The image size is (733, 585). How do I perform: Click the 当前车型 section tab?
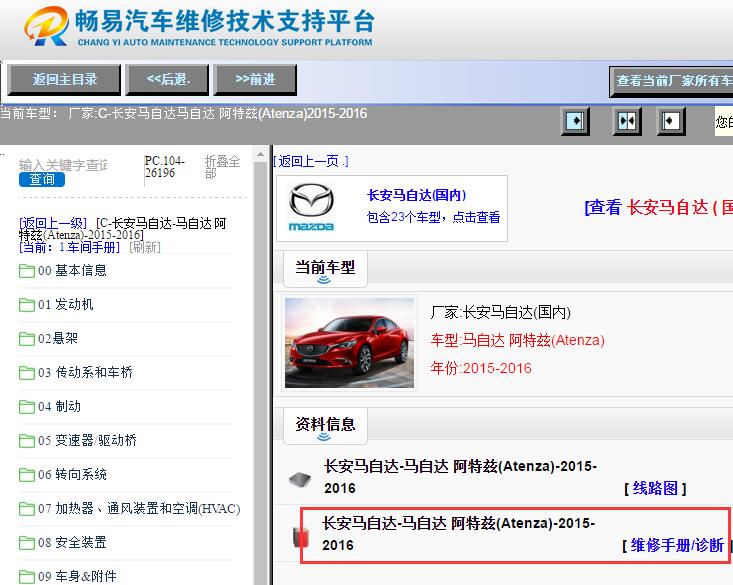[325, 269]
